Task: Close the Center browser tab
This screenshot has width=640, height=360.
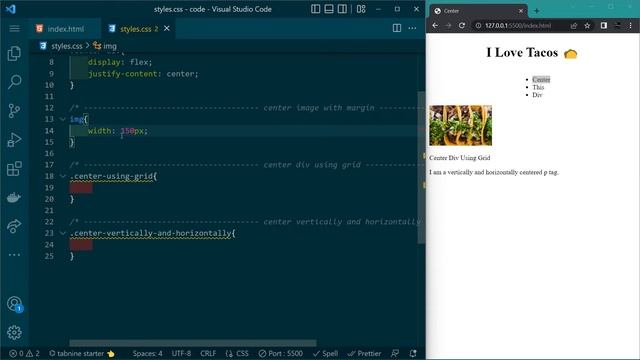Action: [x=521, y=11]
